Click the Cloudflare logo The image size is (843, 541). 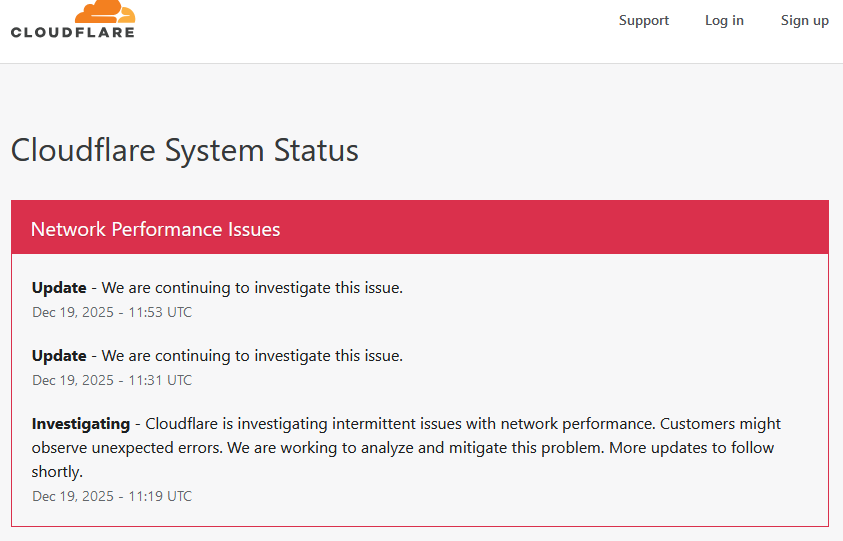click(x=73, y=19)
